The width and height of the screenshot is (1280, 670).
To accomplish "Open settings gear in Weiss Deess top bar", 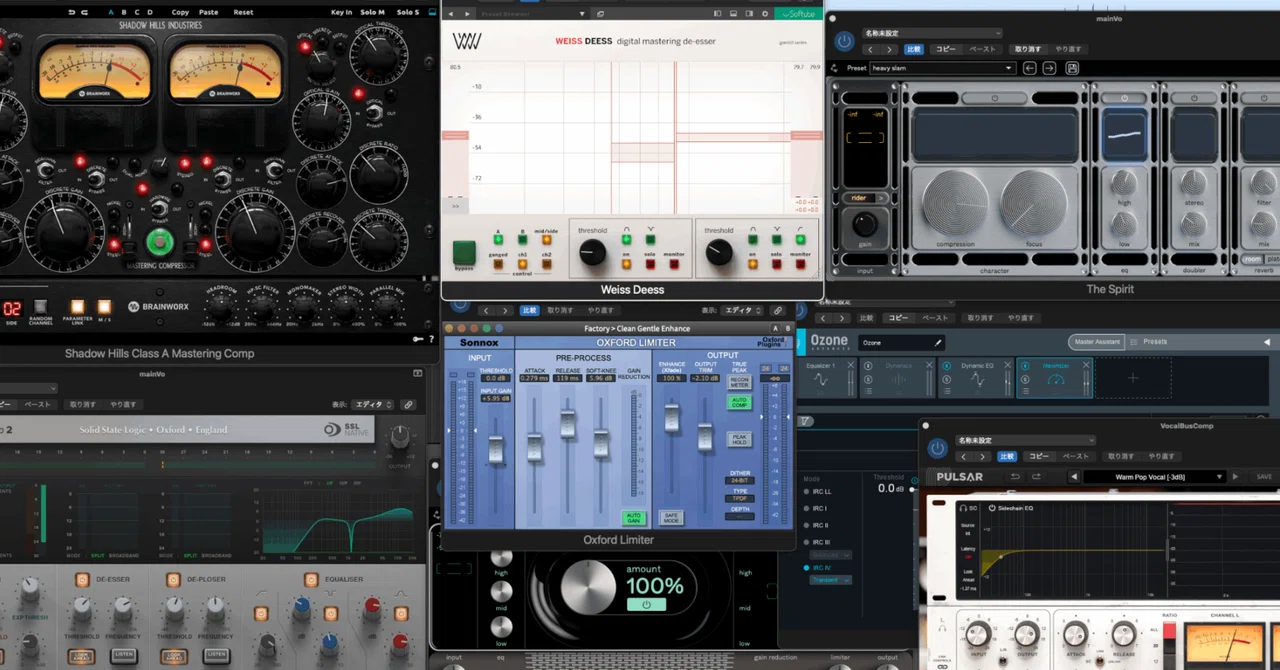I will [765, 14].
